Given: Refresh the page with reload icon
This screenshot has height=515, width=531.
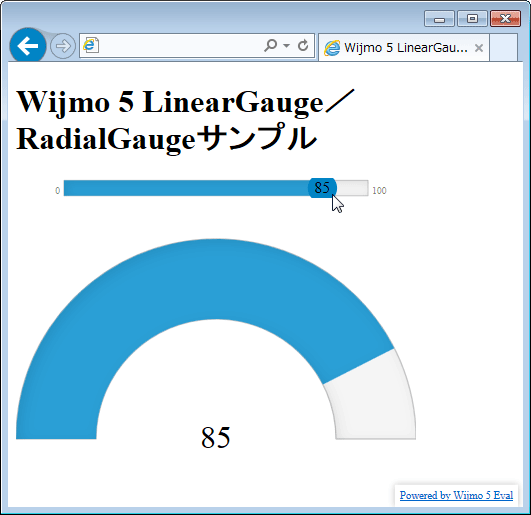Looking at the screenshot, I should pyautogui.click(x=303, y=45).
